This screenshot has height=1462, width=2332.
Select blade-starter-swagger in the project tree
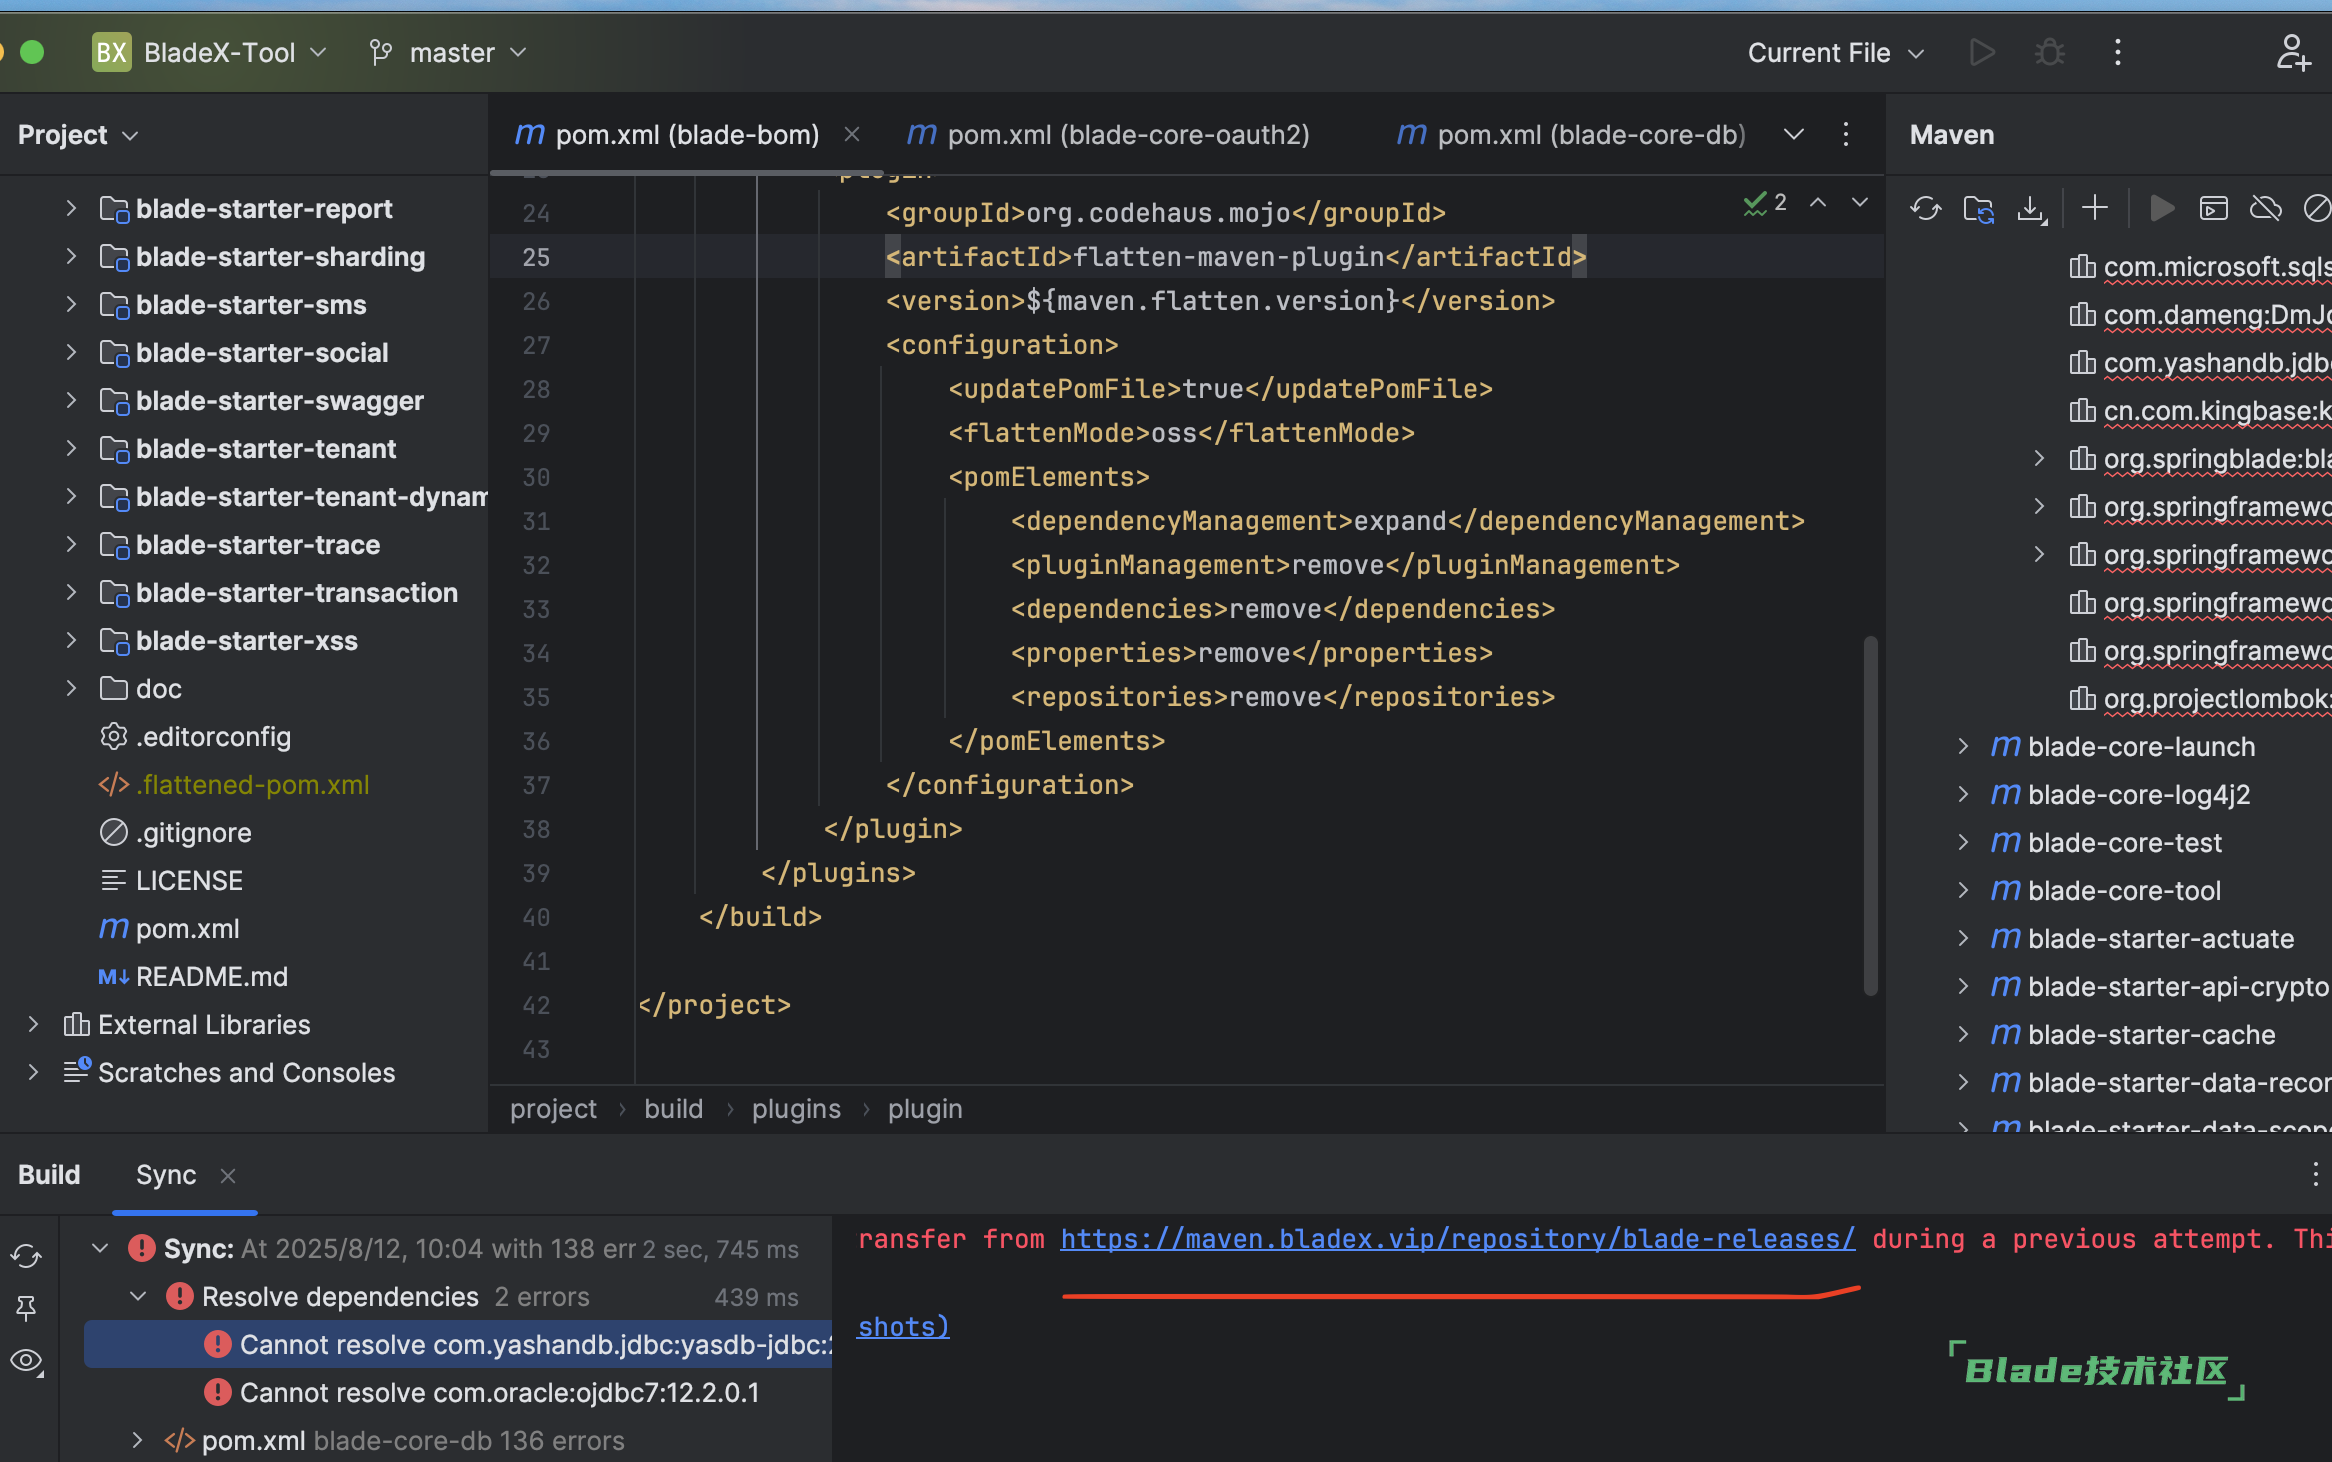coord(279,401)
